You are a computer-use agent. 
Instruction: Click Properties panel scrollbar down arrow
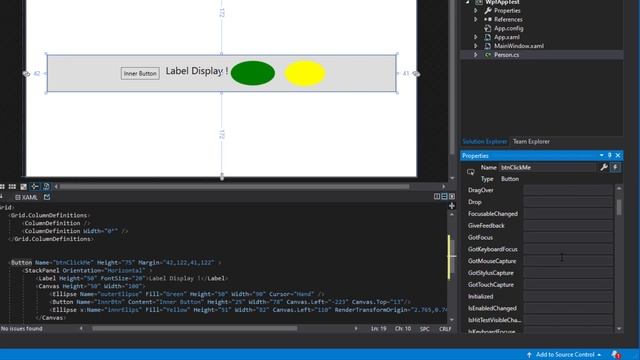tap(619, 328)
